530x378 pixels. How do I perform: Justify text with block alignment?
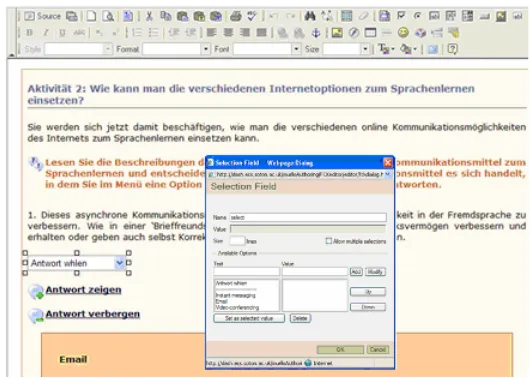coord(261,33)
